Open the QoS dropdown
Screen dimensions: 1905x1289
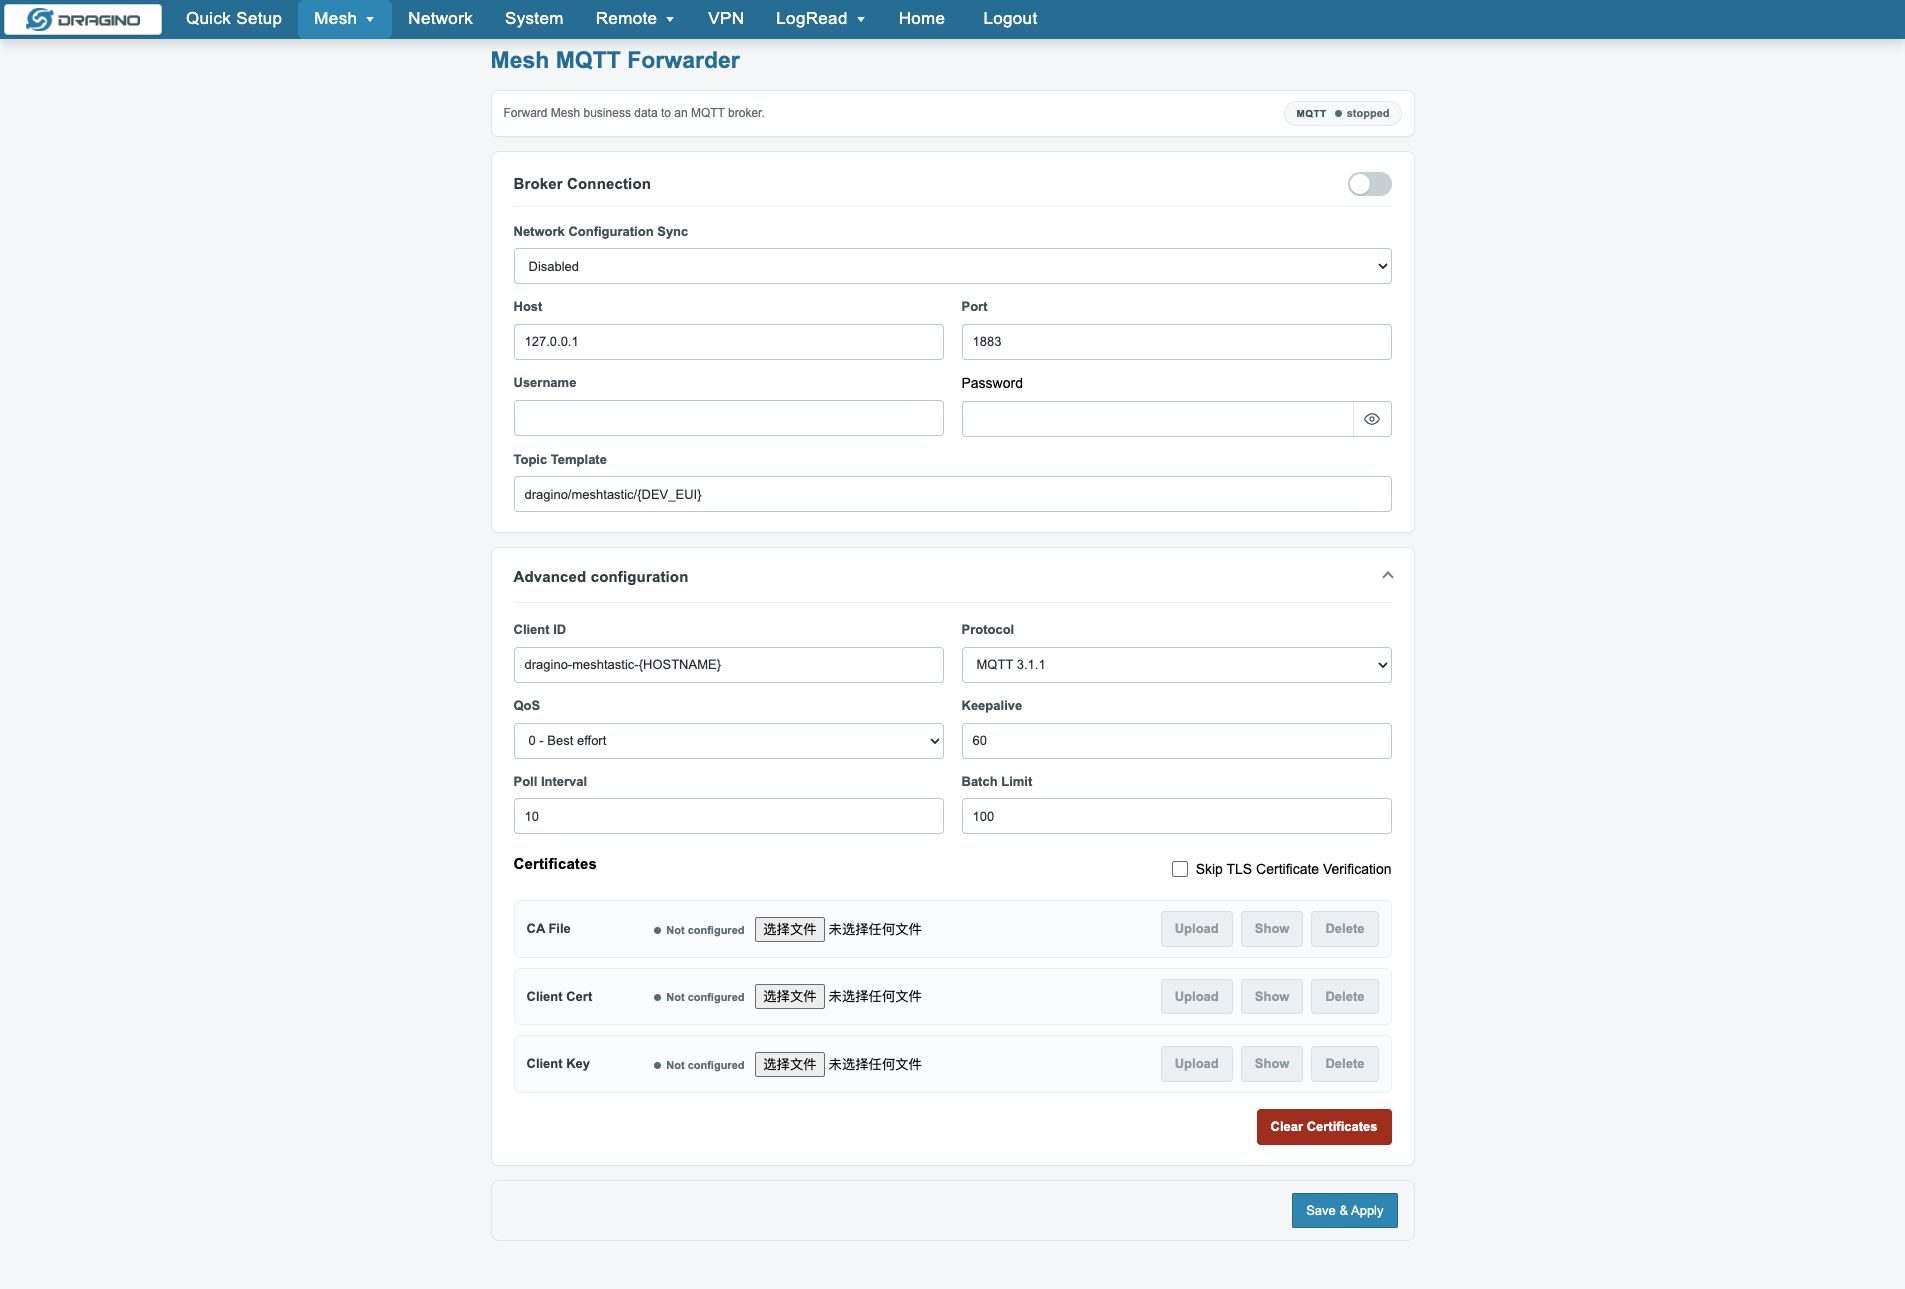728,741
